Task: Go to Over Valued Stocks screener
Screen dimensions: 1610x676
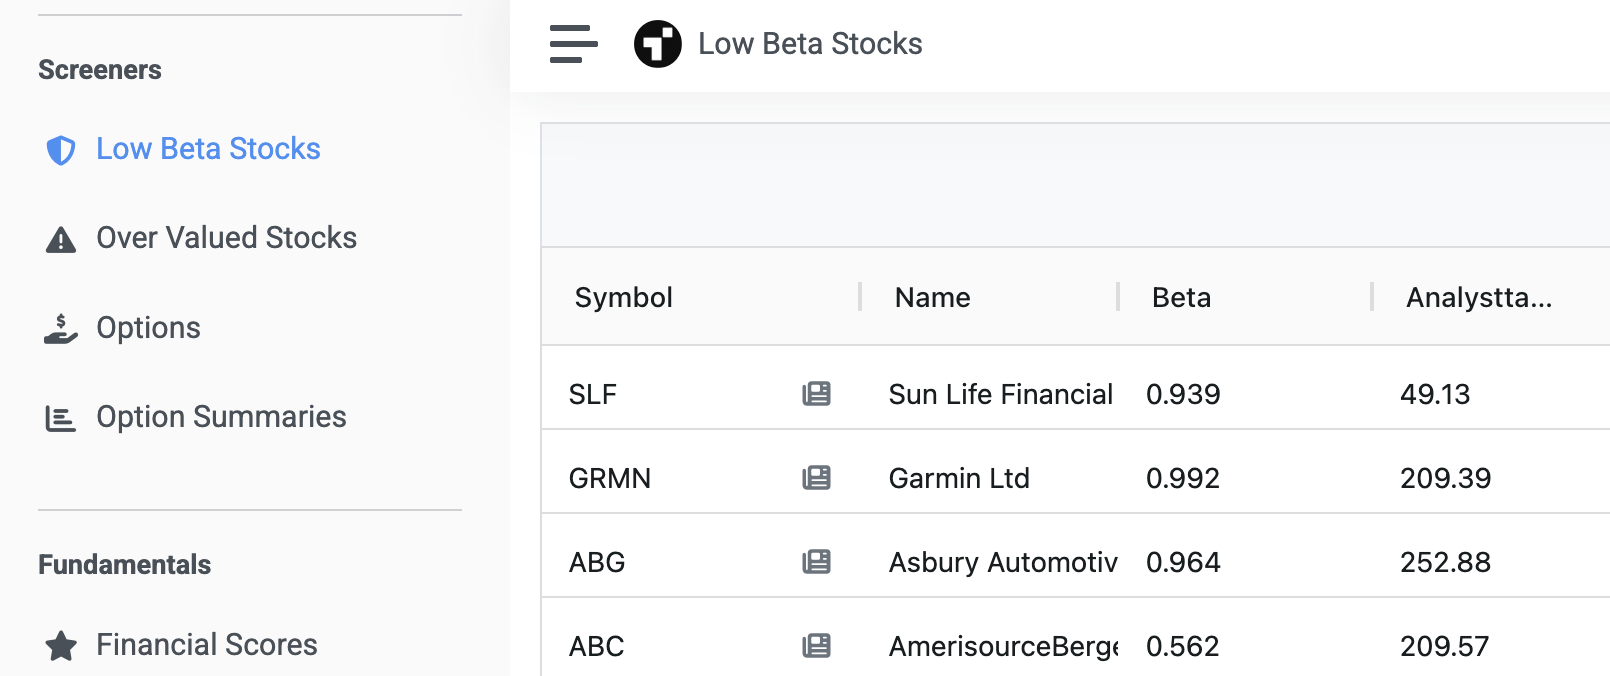Action: point(226,238)
